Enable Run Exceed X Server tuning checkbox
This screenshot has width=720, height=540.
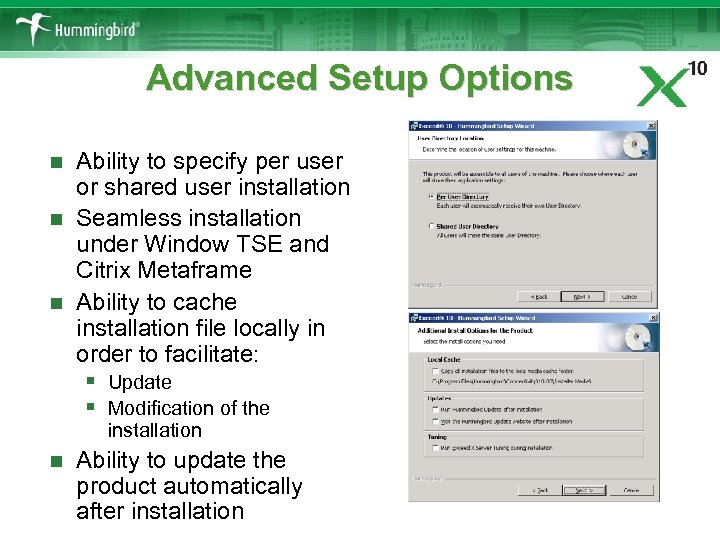pos(435,447)
